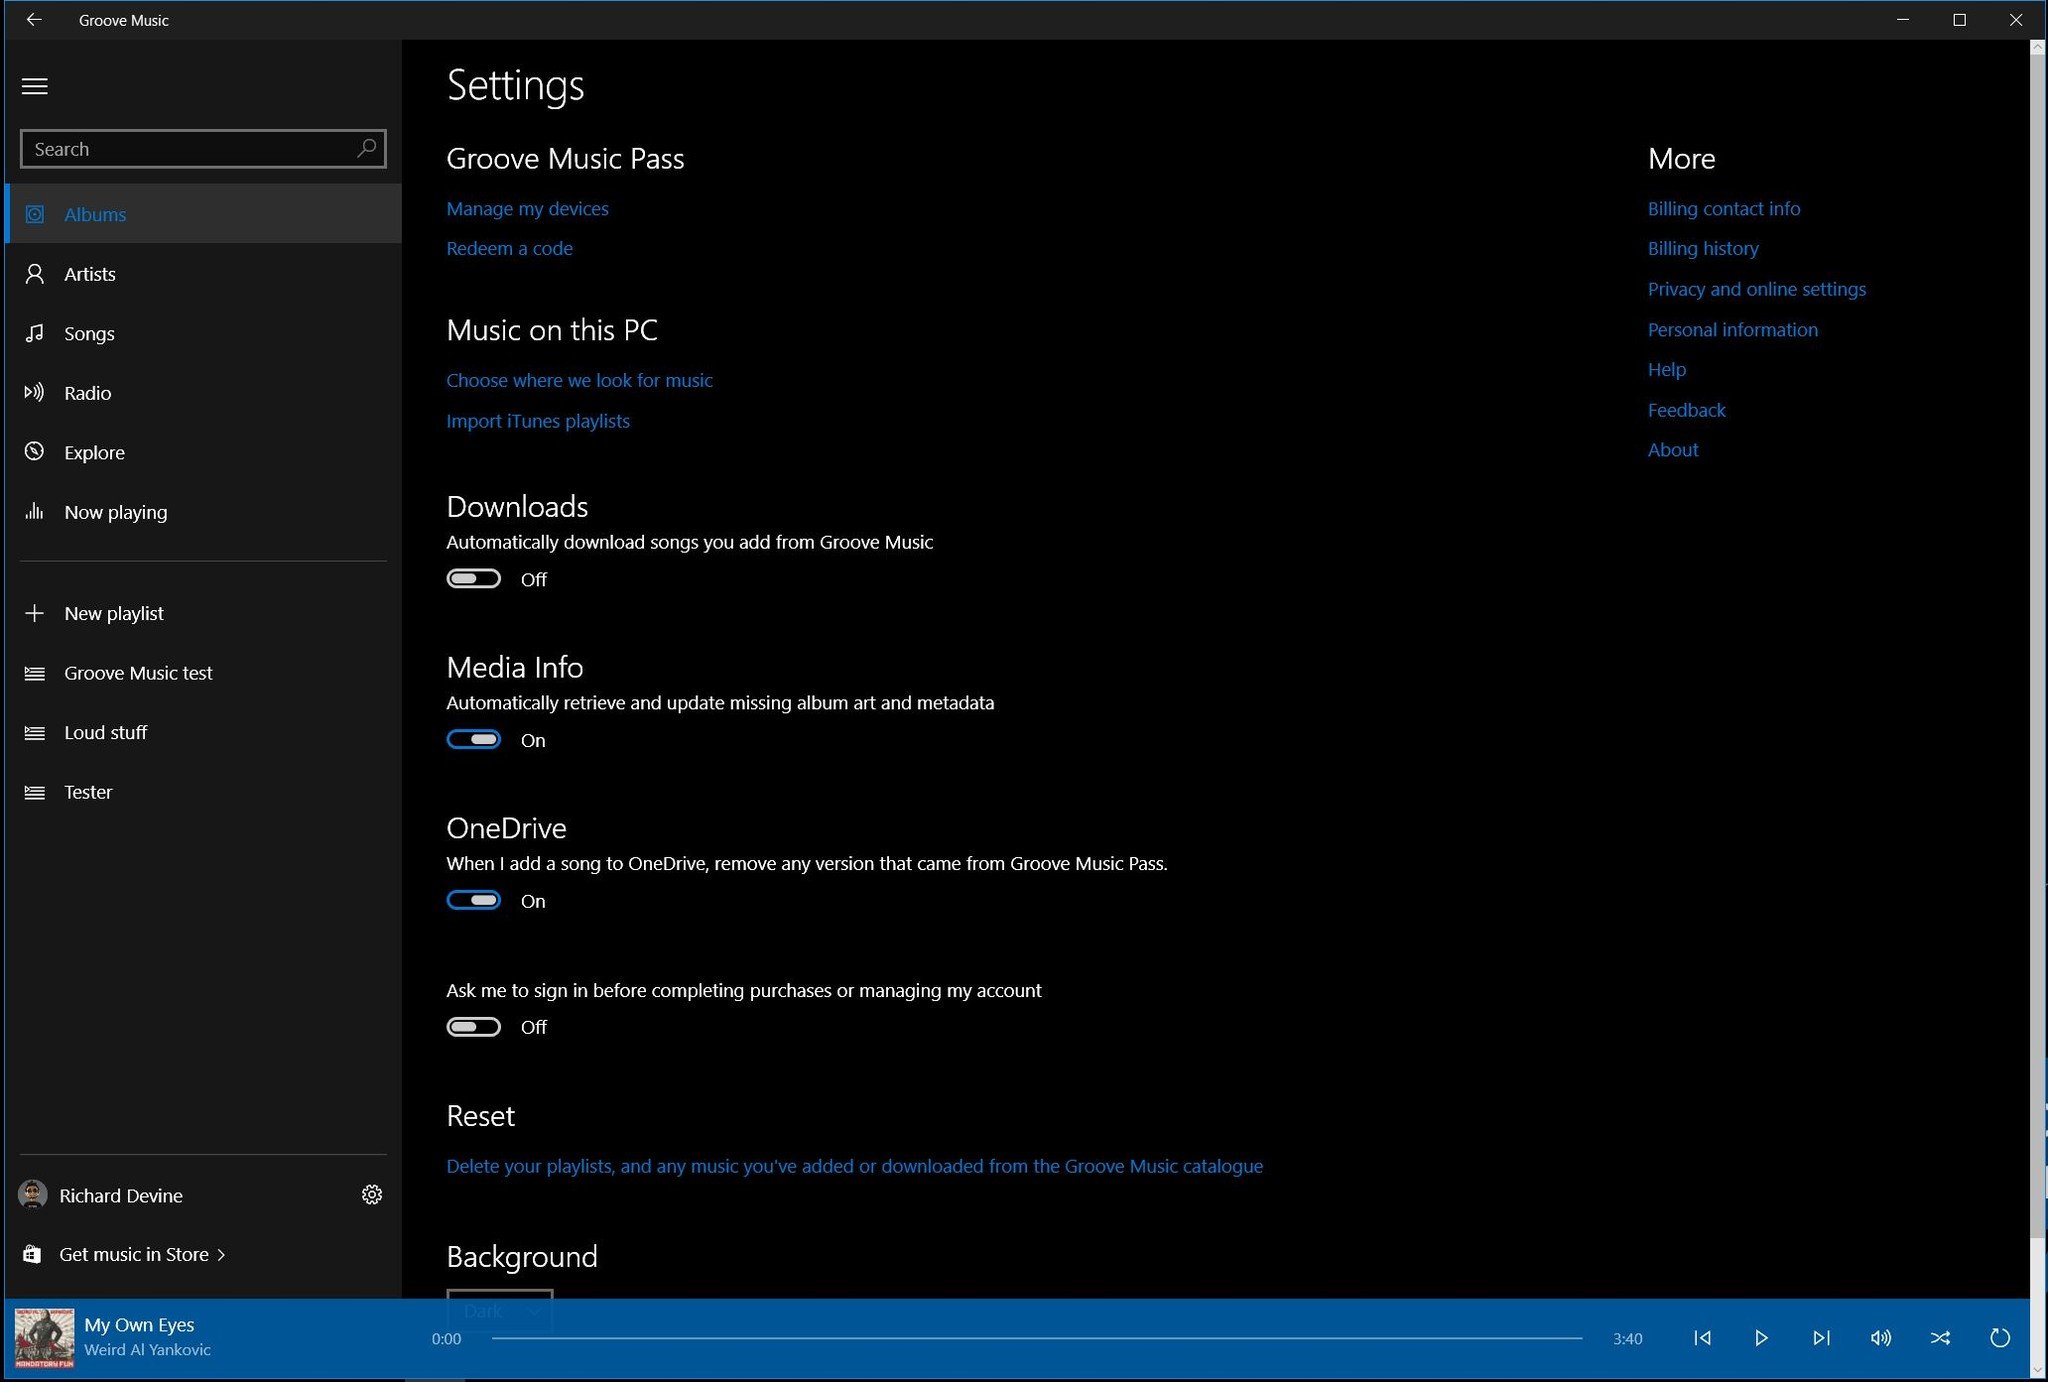Open settings via the gear icon

coord(371,1195)
